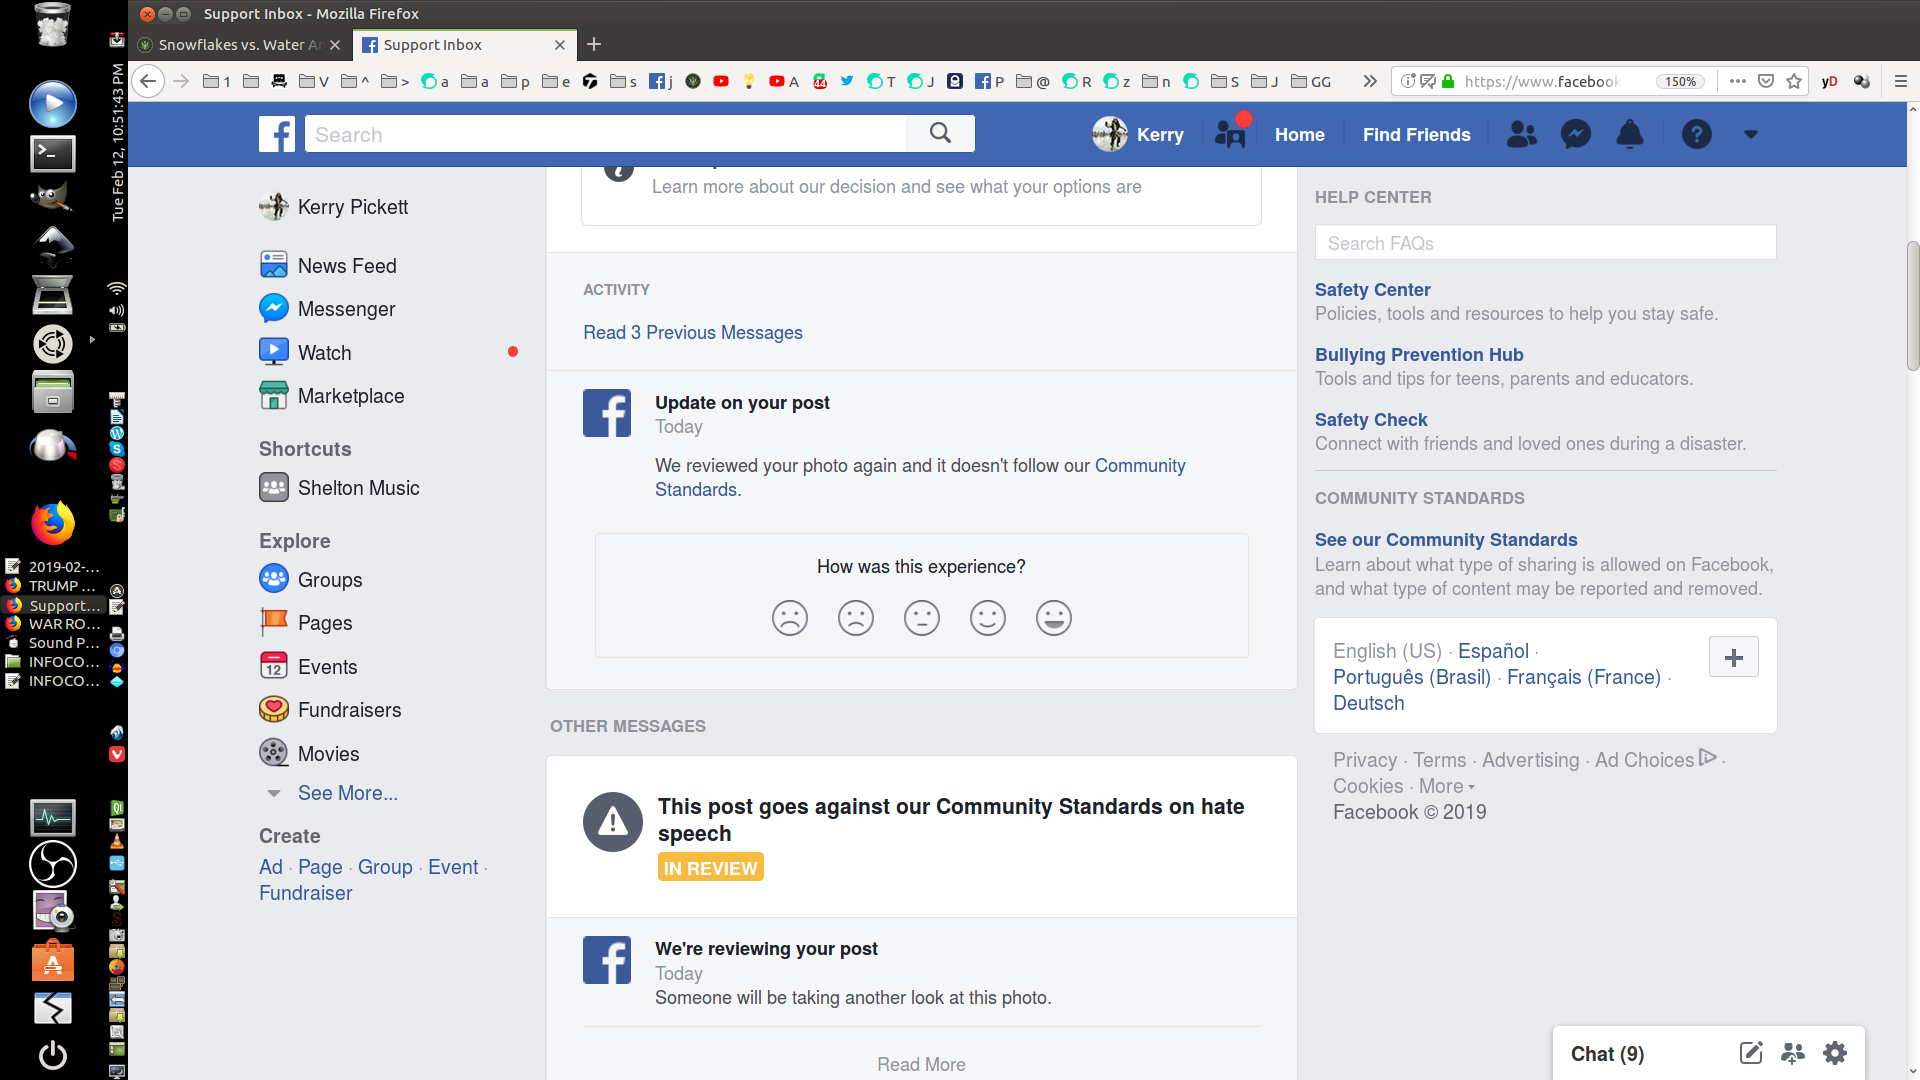
Task: Open Bullying Prevention Hub link
Action: point(1419,355)
